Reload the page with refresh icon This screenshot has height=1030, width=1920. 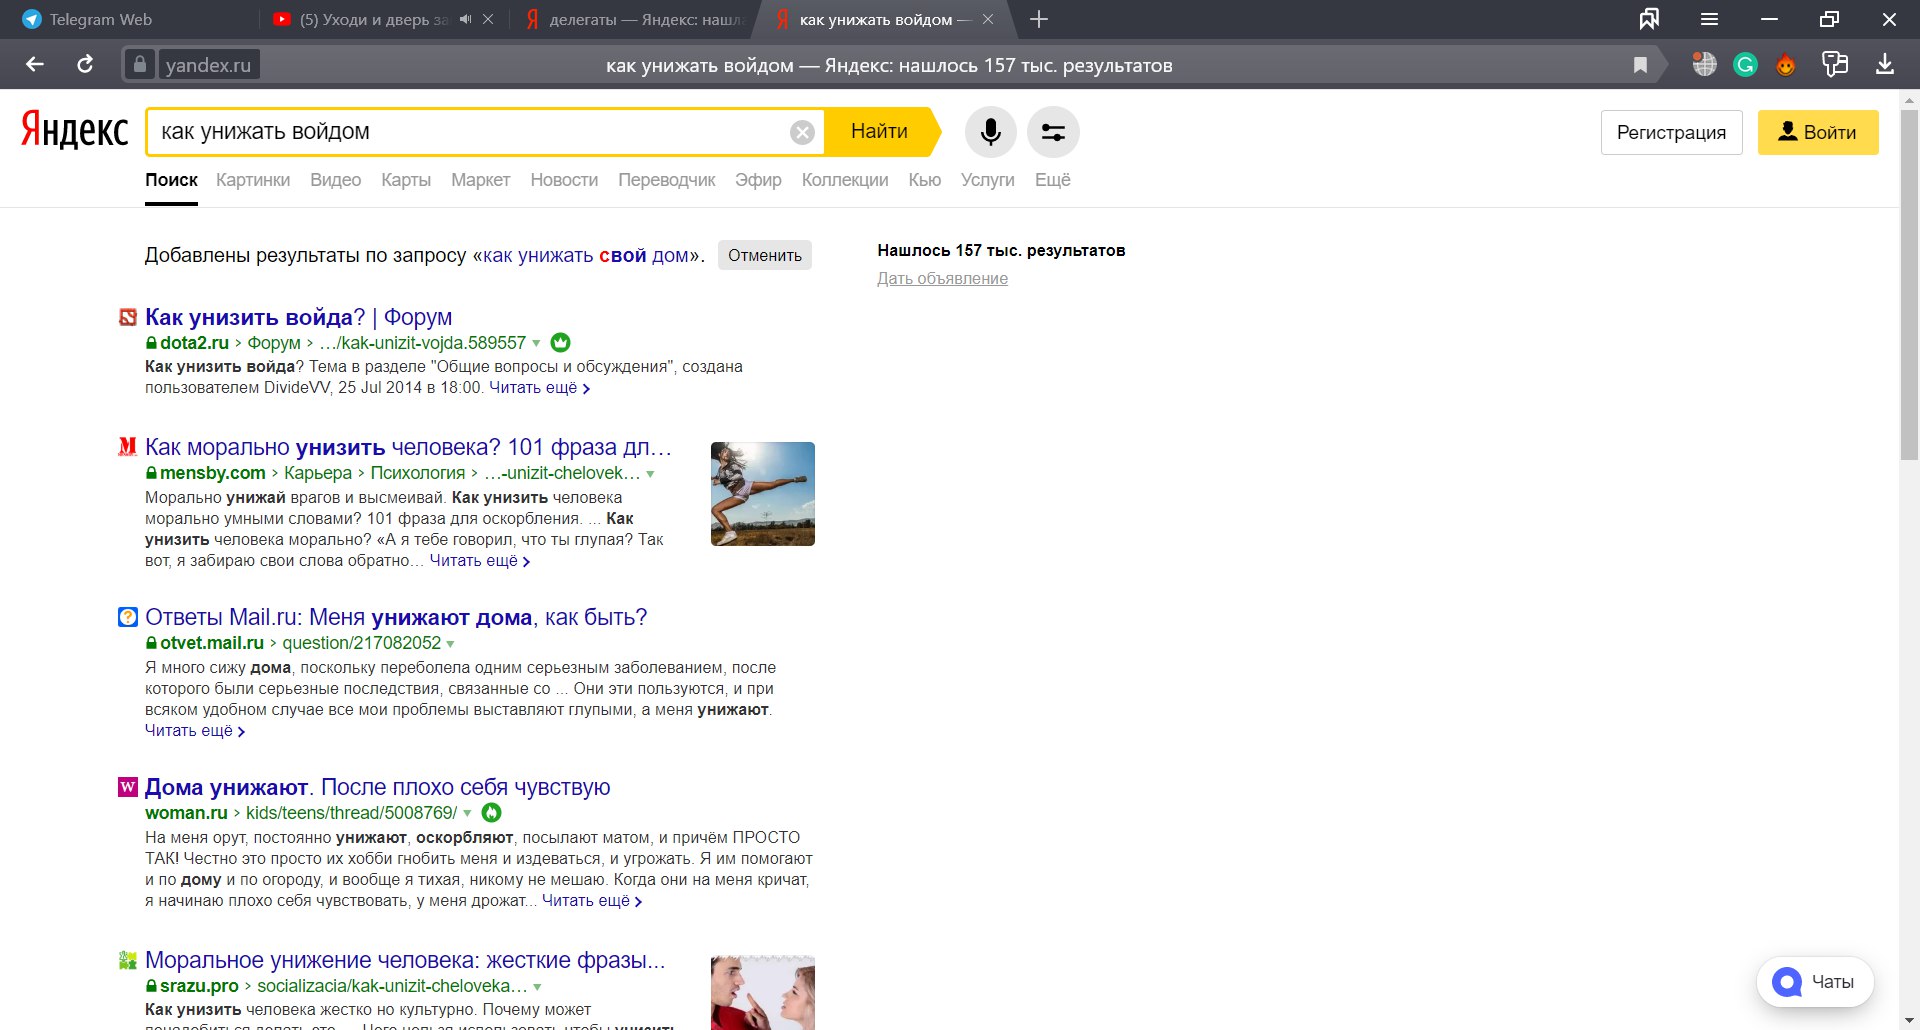[85, 65]
